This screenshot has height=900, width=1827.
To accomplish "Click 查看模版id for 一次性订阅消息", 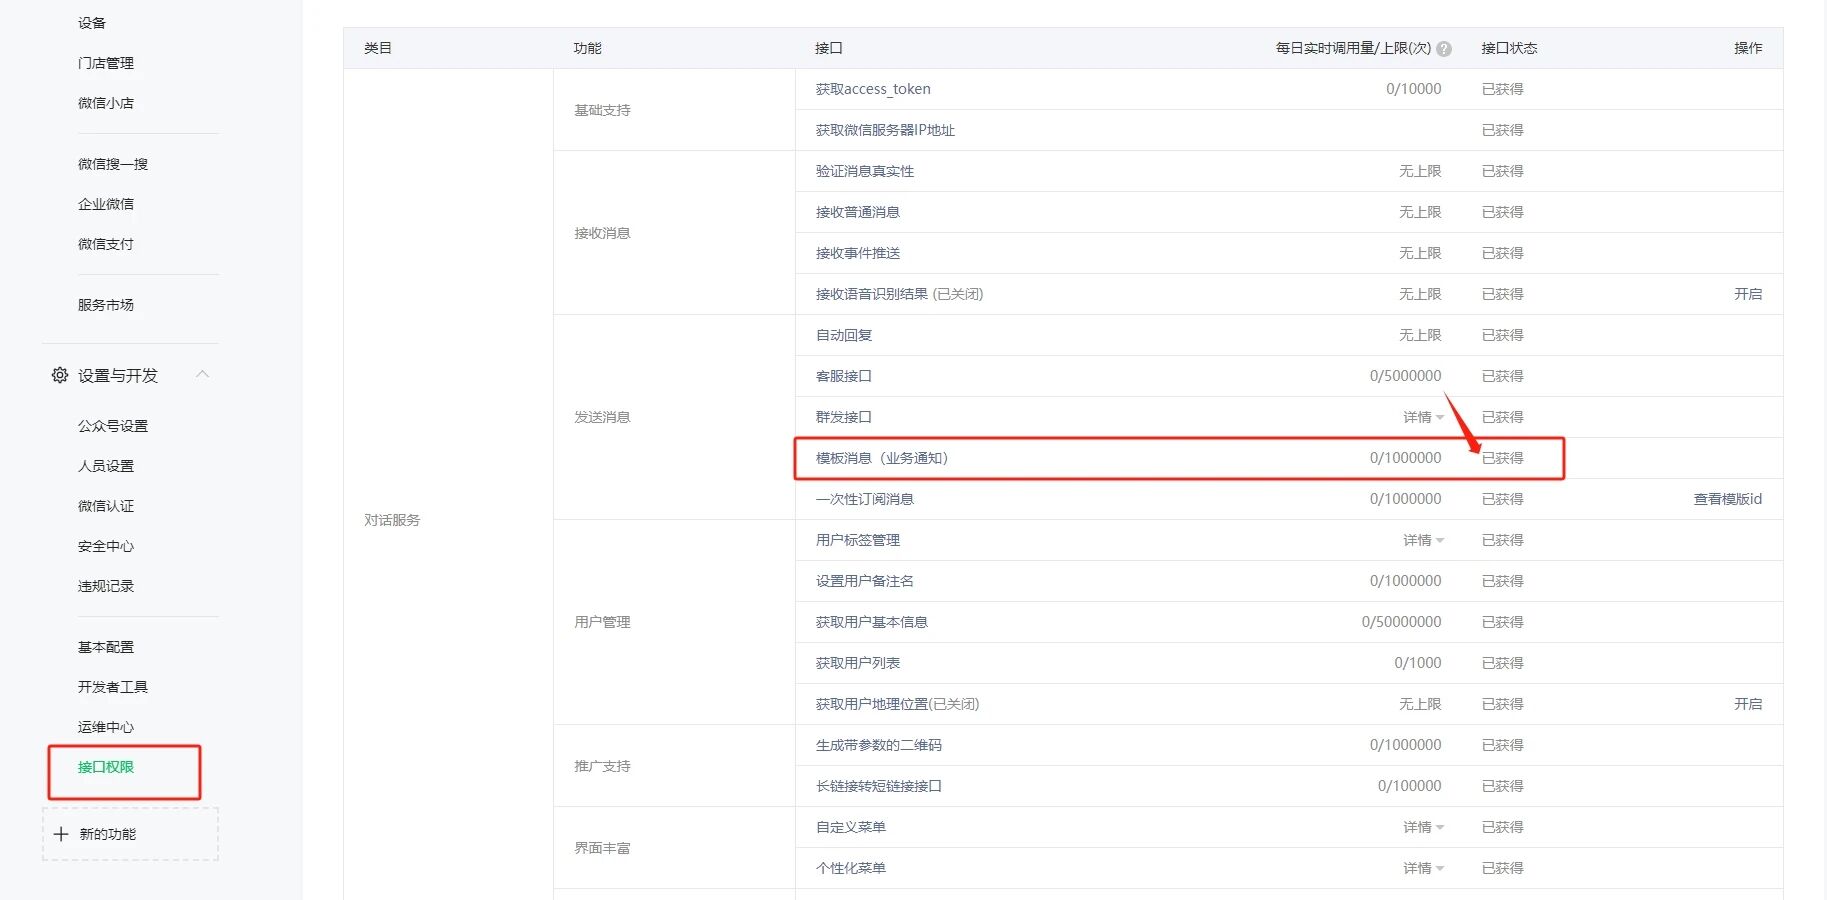I will pos(1726,498).
